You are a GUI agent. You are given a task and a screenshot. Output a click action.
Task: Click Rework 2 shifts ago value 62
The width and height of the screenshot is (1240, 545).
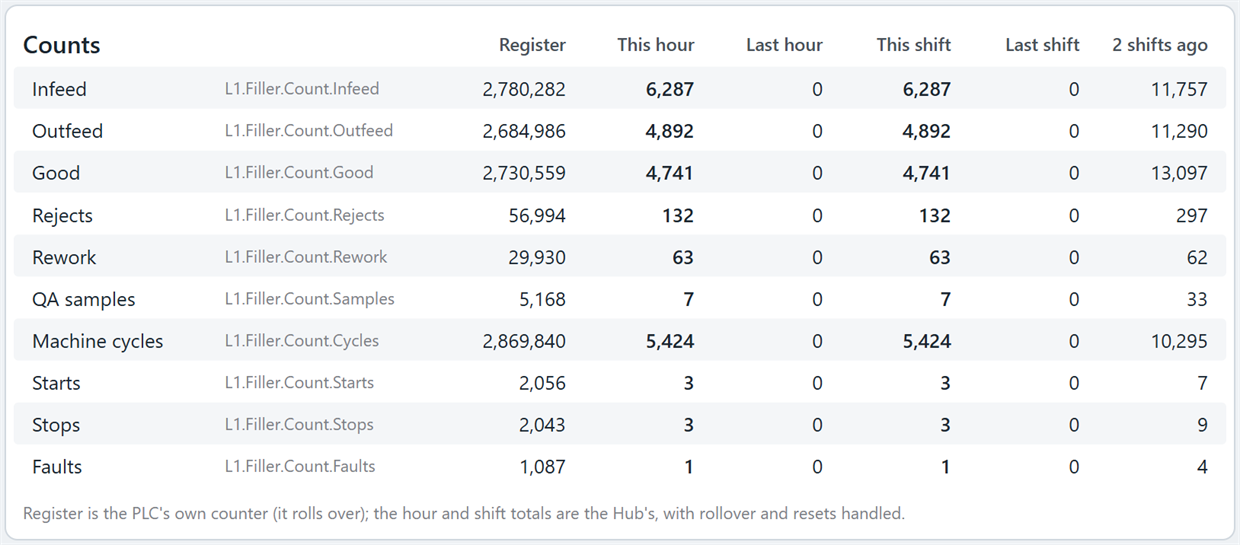(x=1197, y=257)
